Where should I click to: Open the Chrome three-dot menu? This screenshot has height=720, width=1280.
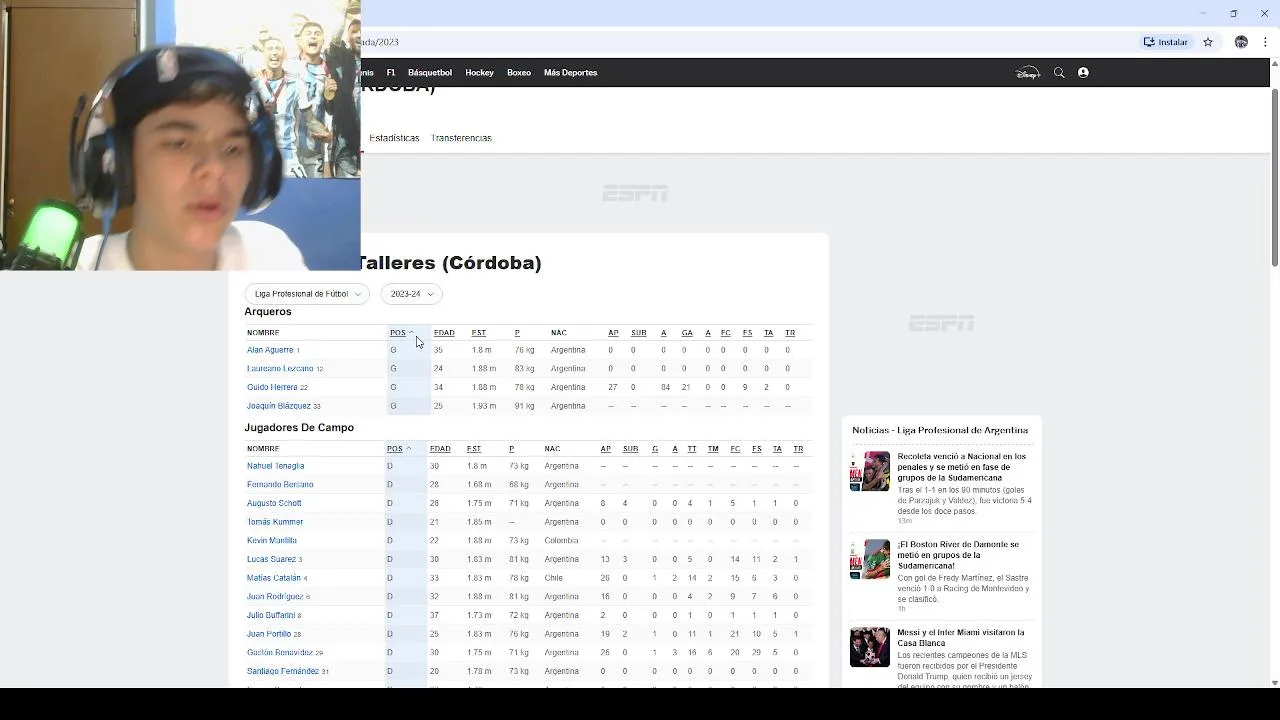(x=1265, y=42)
